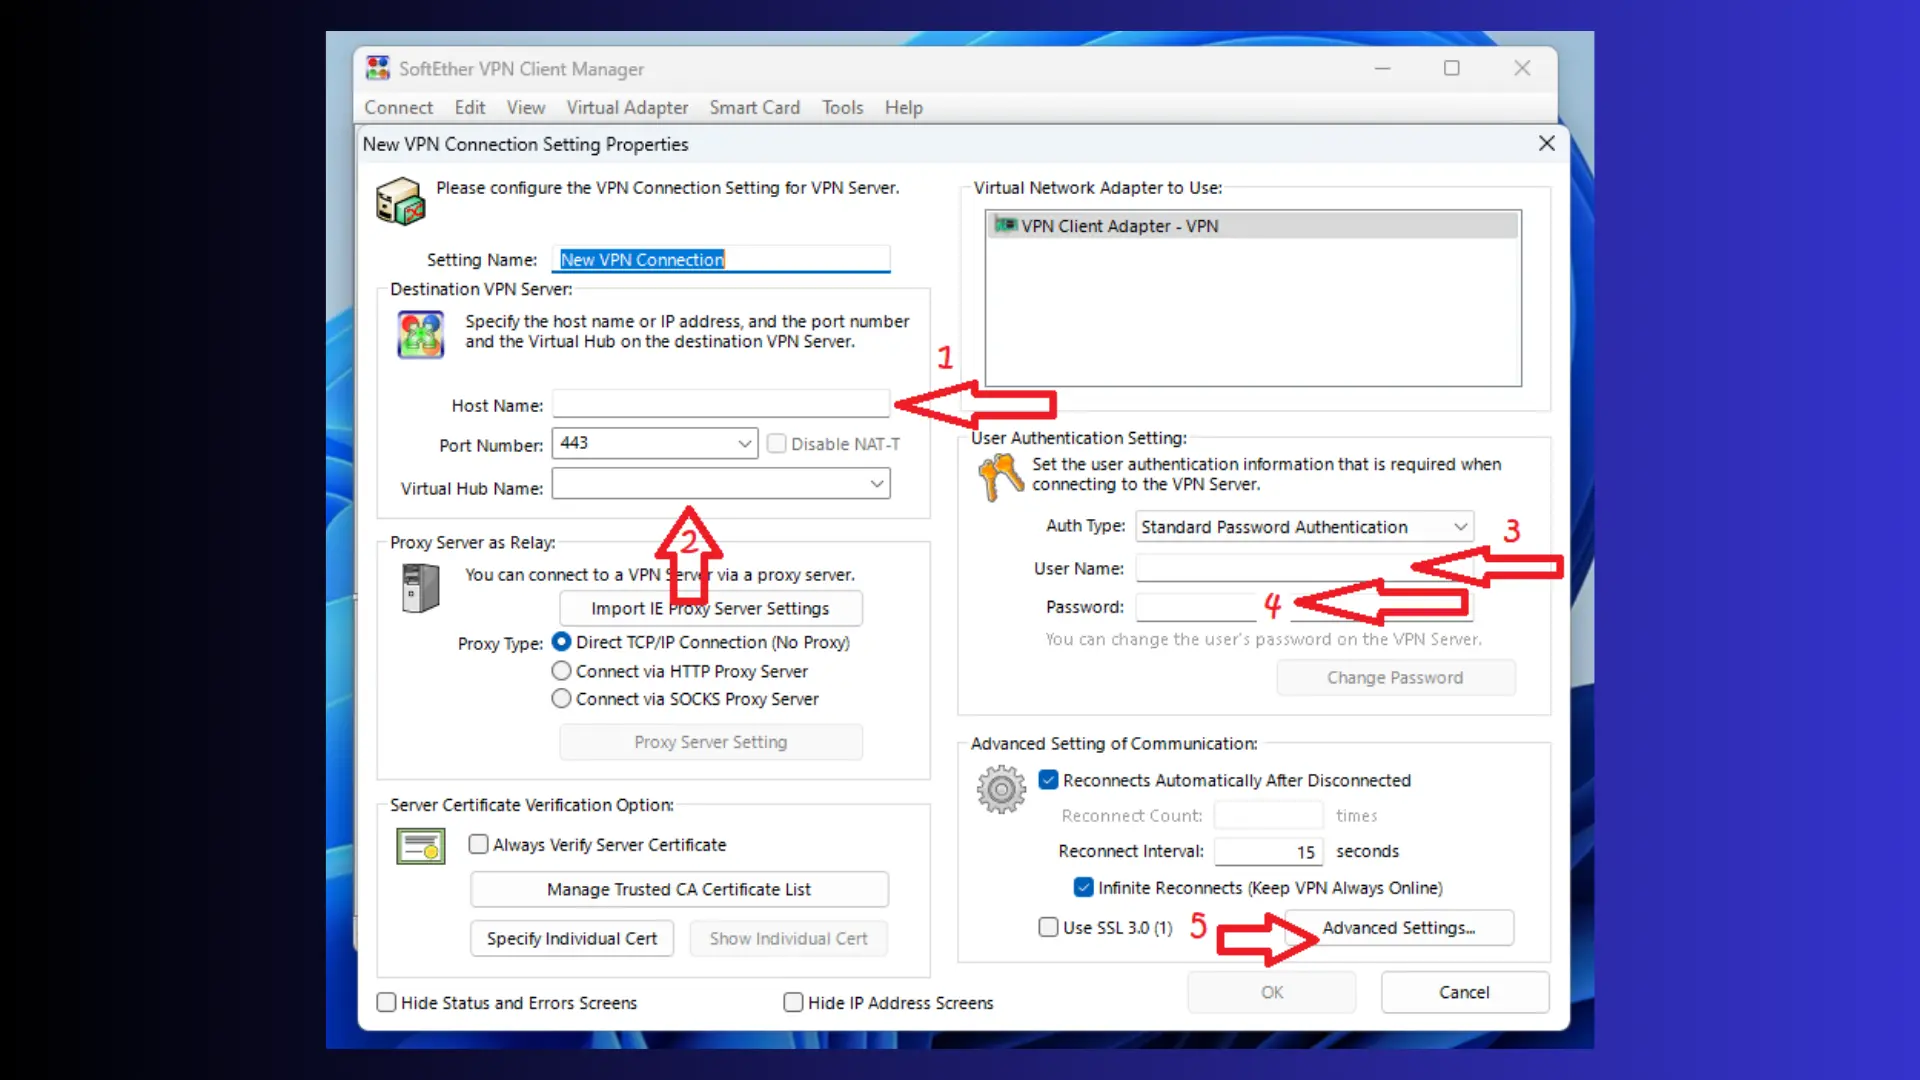Open the Edit menu

[x=470, y=107]
